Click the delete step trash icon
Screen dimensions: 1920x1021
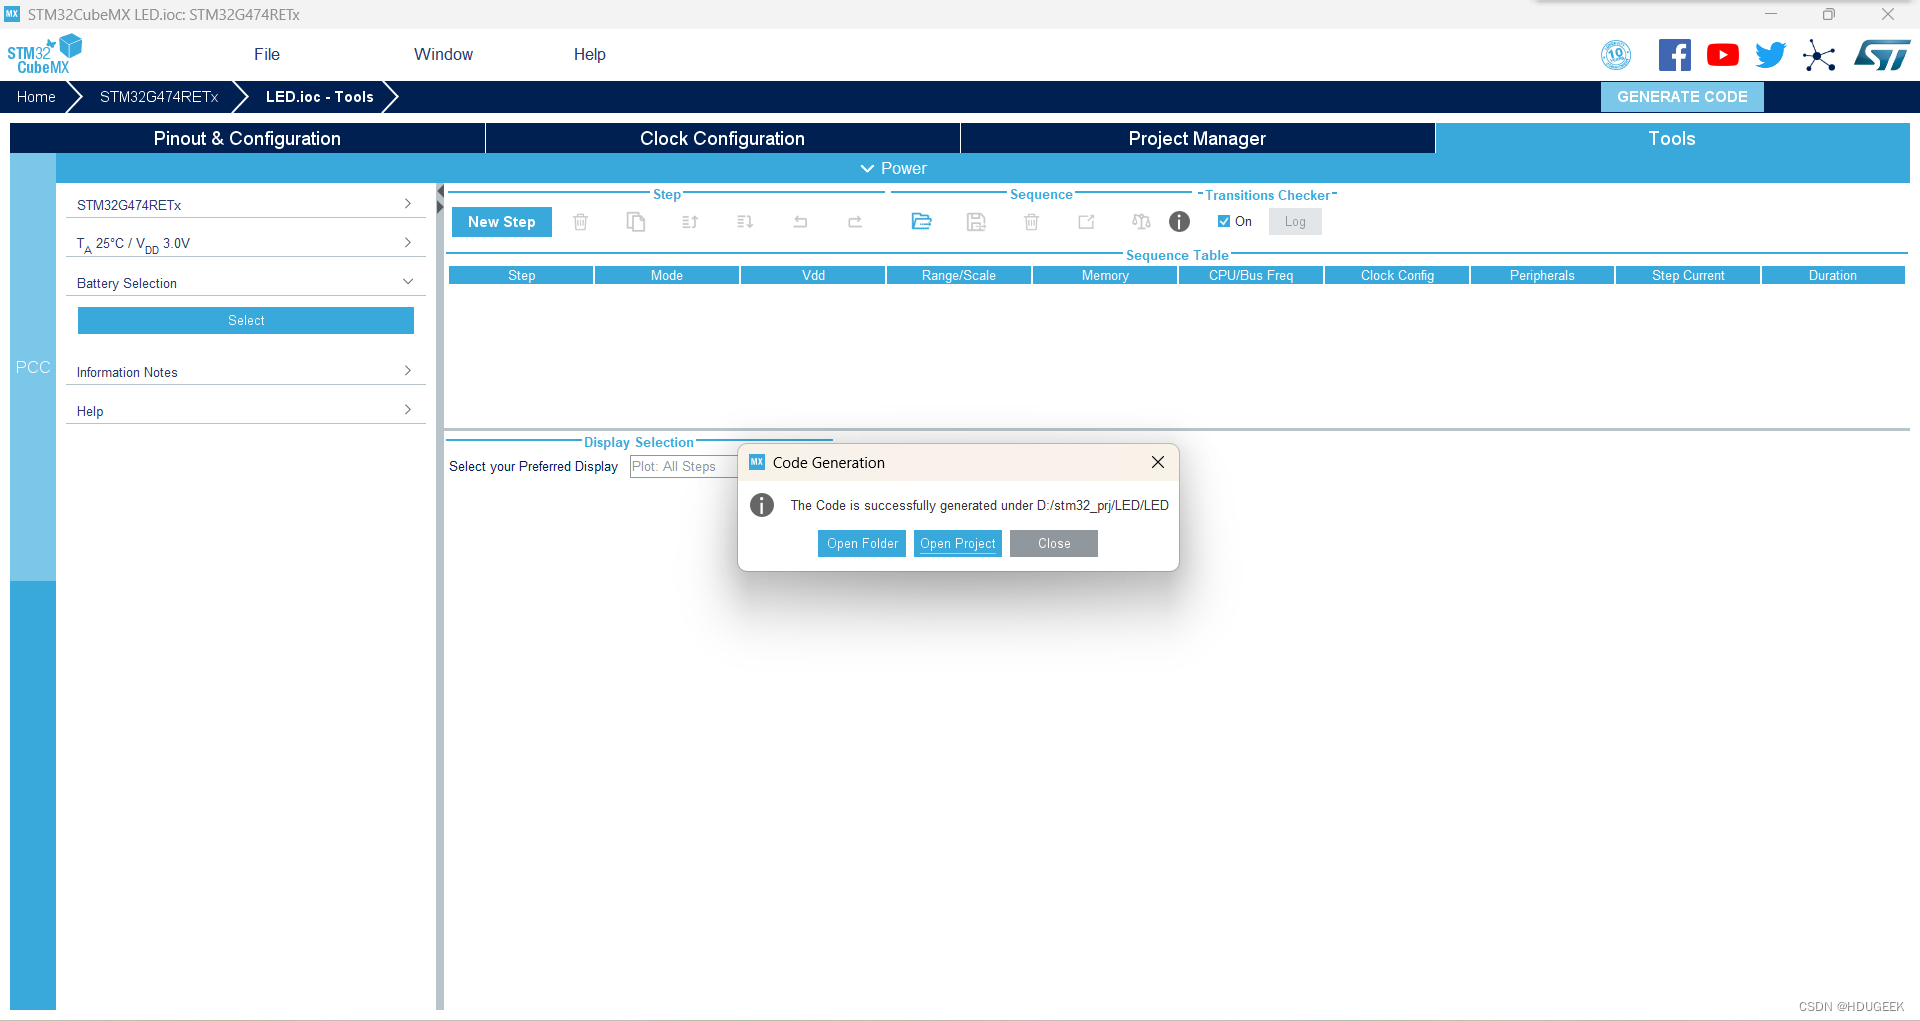tap(580, 222)
